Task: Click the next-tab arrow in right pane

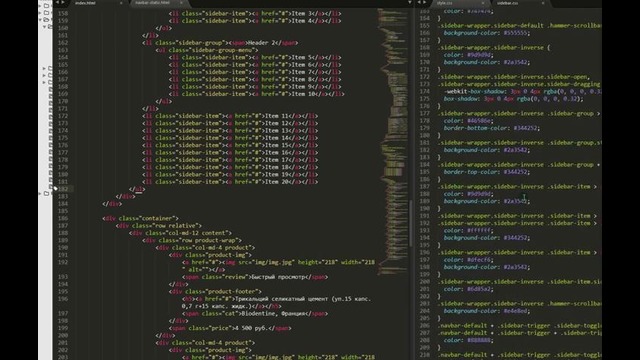Action: [x=425, y=2]
